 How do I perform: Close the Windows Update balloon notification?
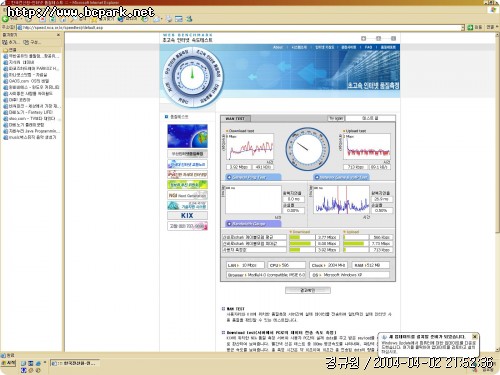point(474,337)
